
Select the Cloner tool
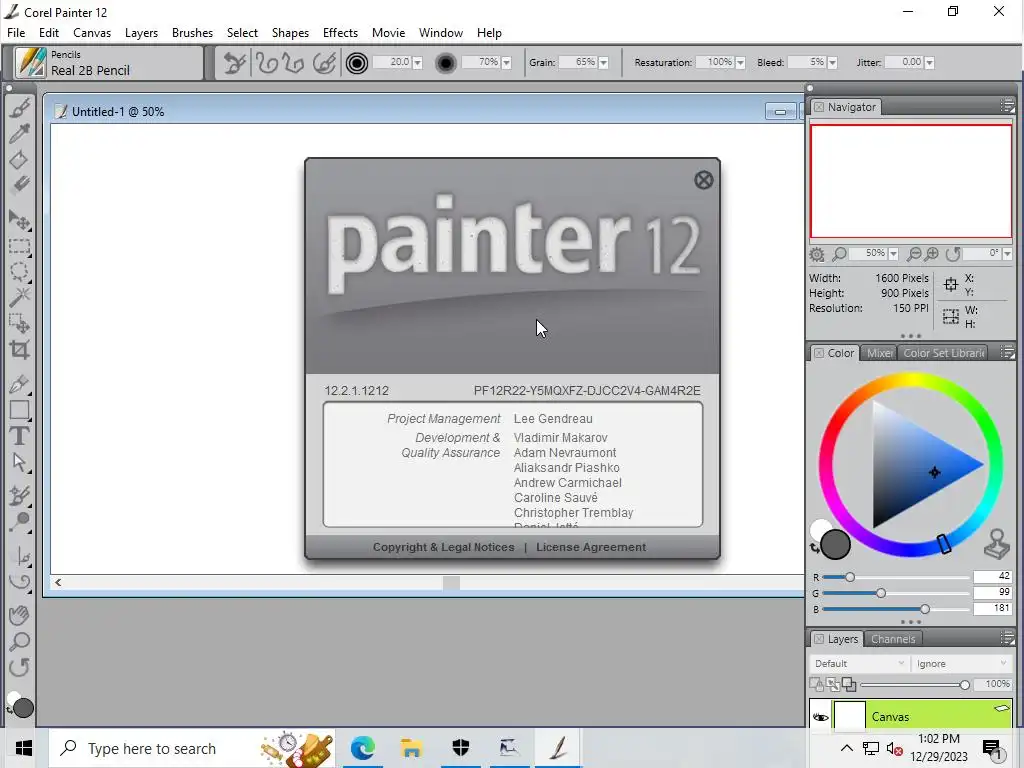coord(20,496)
